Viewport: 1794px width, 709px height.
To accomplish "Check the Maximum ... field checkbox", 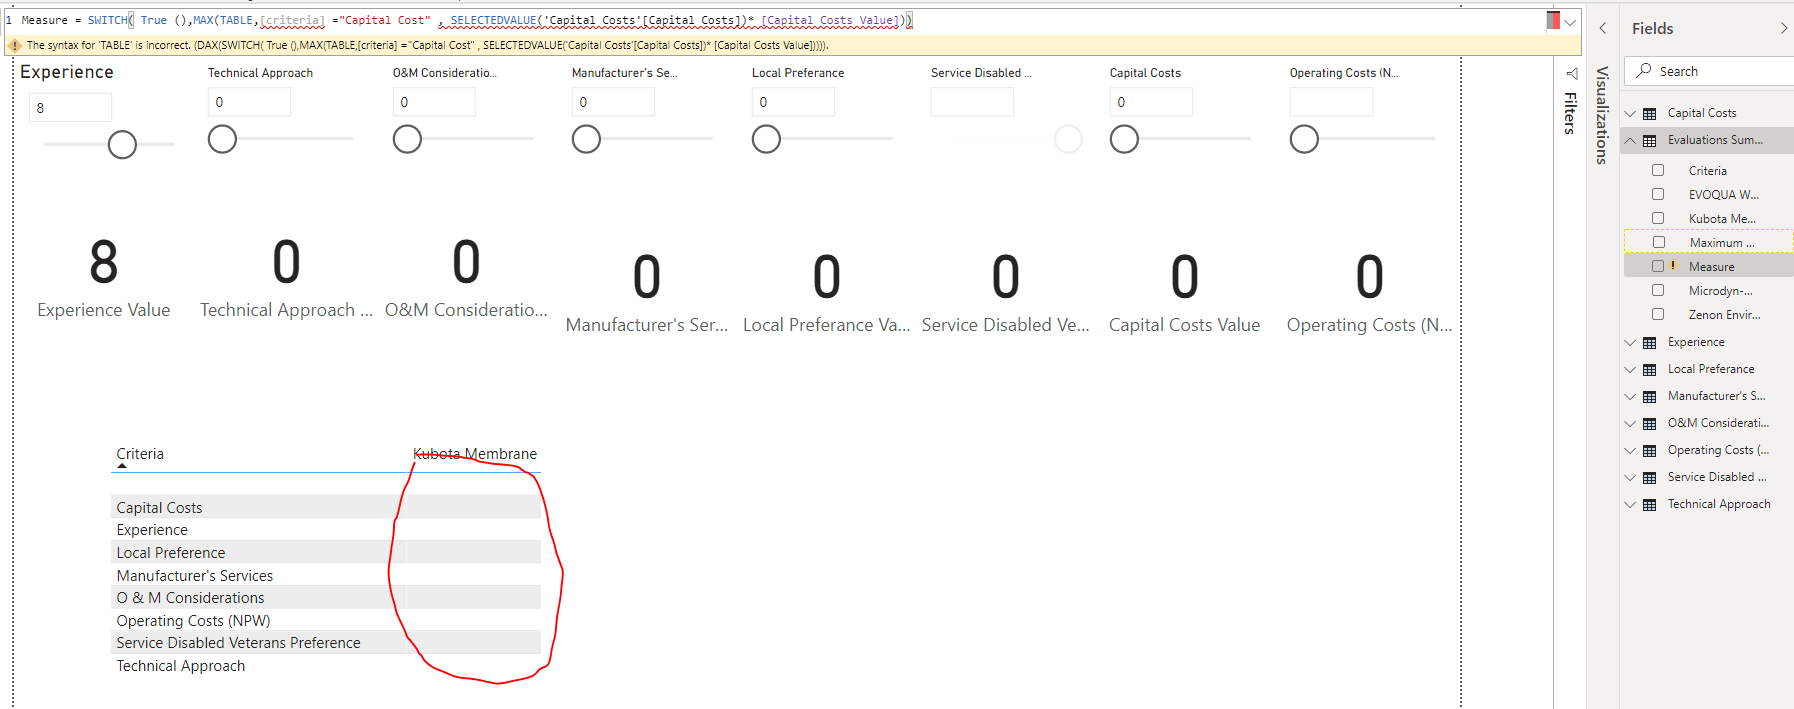I will pos(1659,242).
